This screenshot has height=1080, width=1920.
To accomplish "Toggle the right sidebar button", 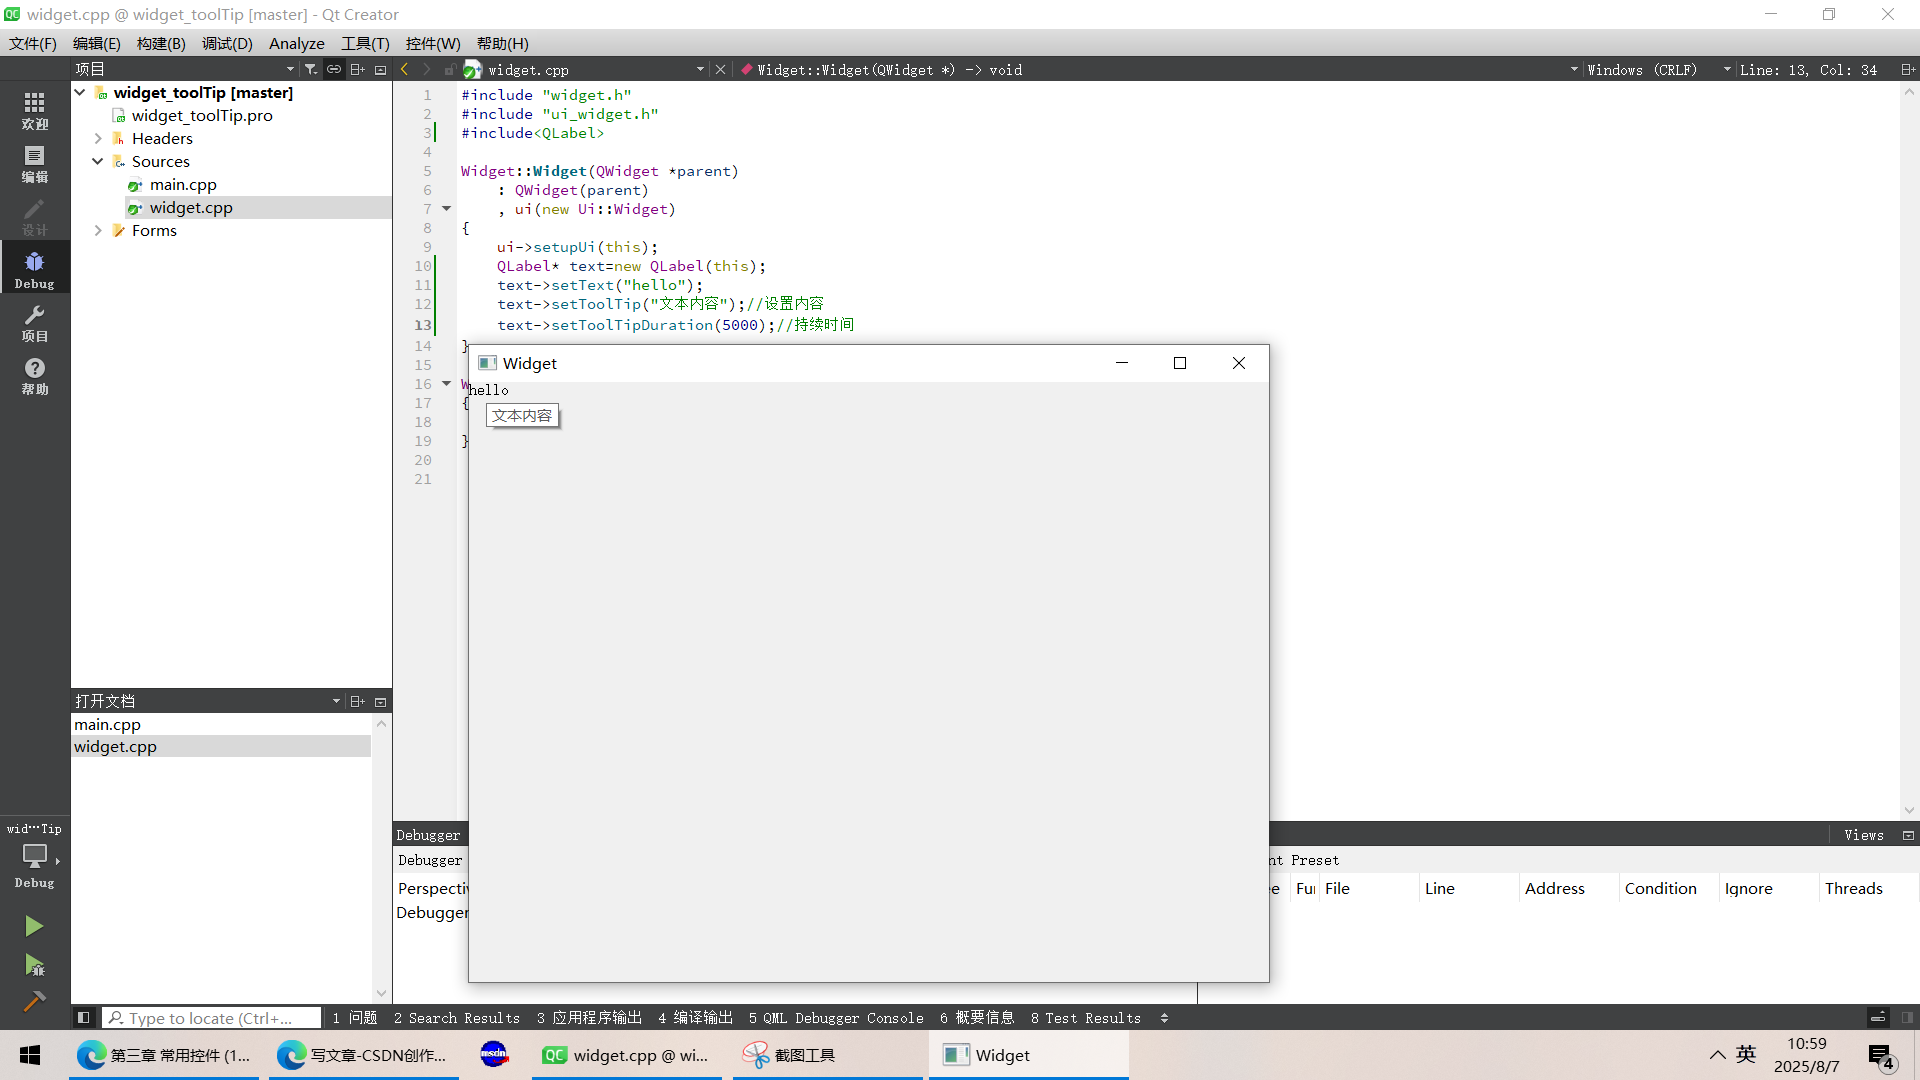I will (1907, 1018).
